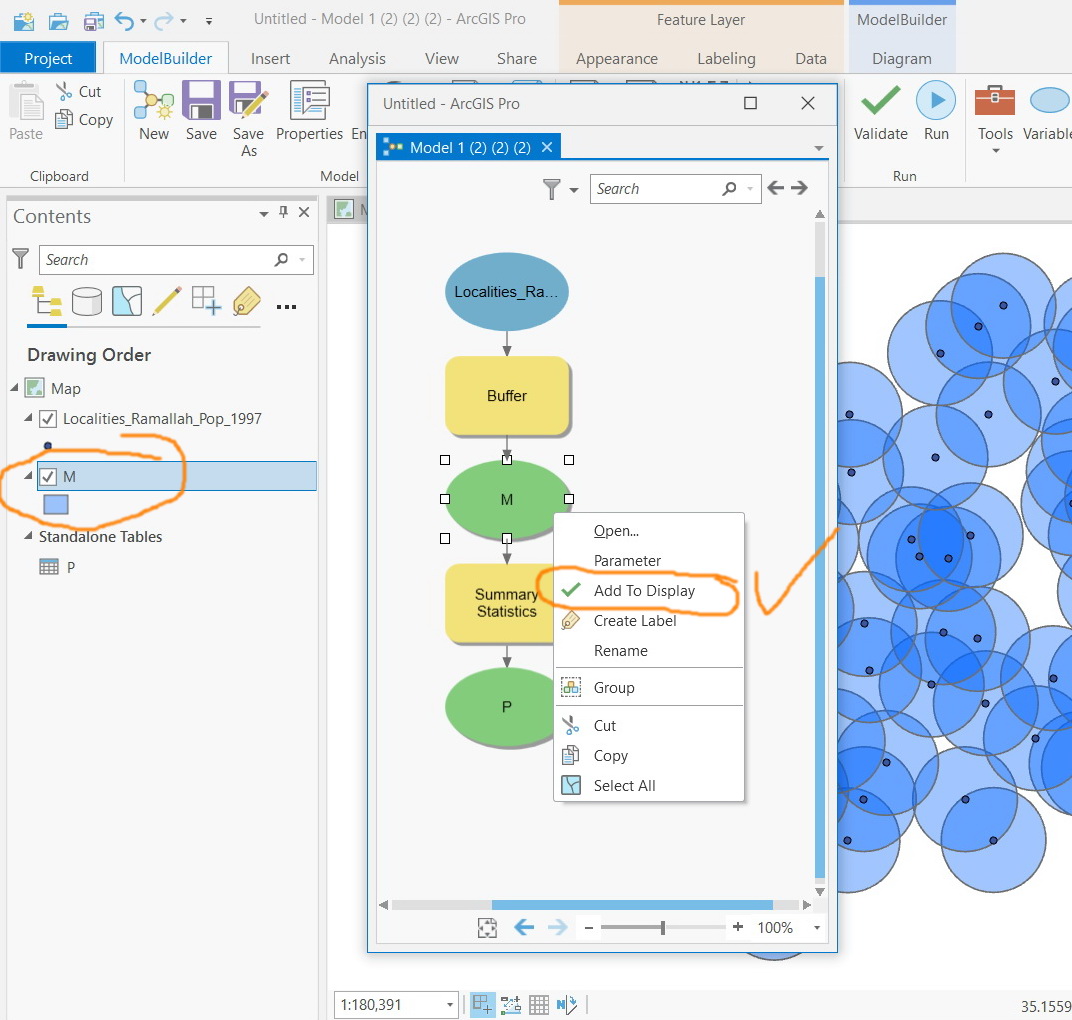Choose Group from the context menu
1072x1020 pixels.
tap(614, 688)
